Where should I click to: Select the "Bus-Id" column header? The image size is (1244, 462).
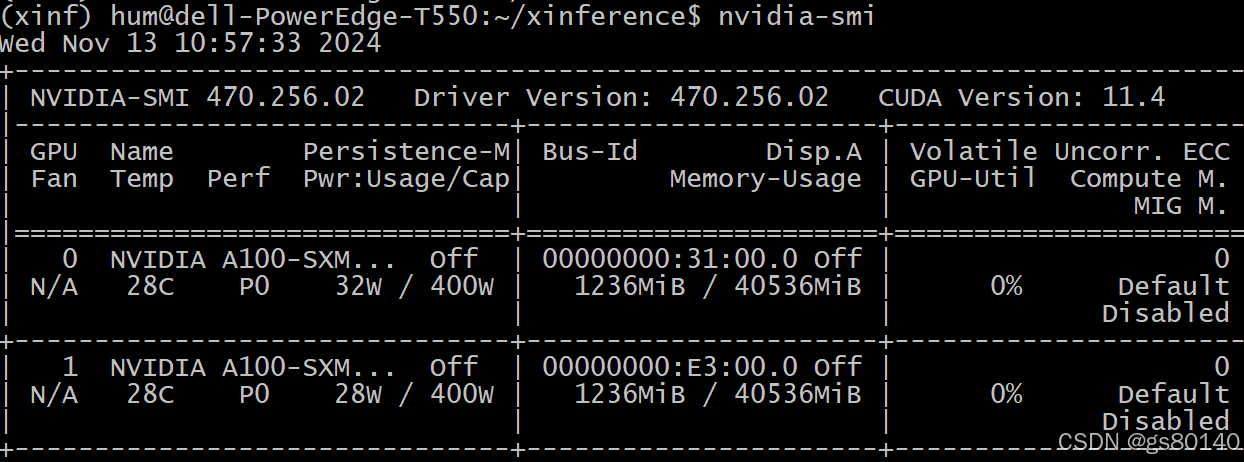[590, 152]
